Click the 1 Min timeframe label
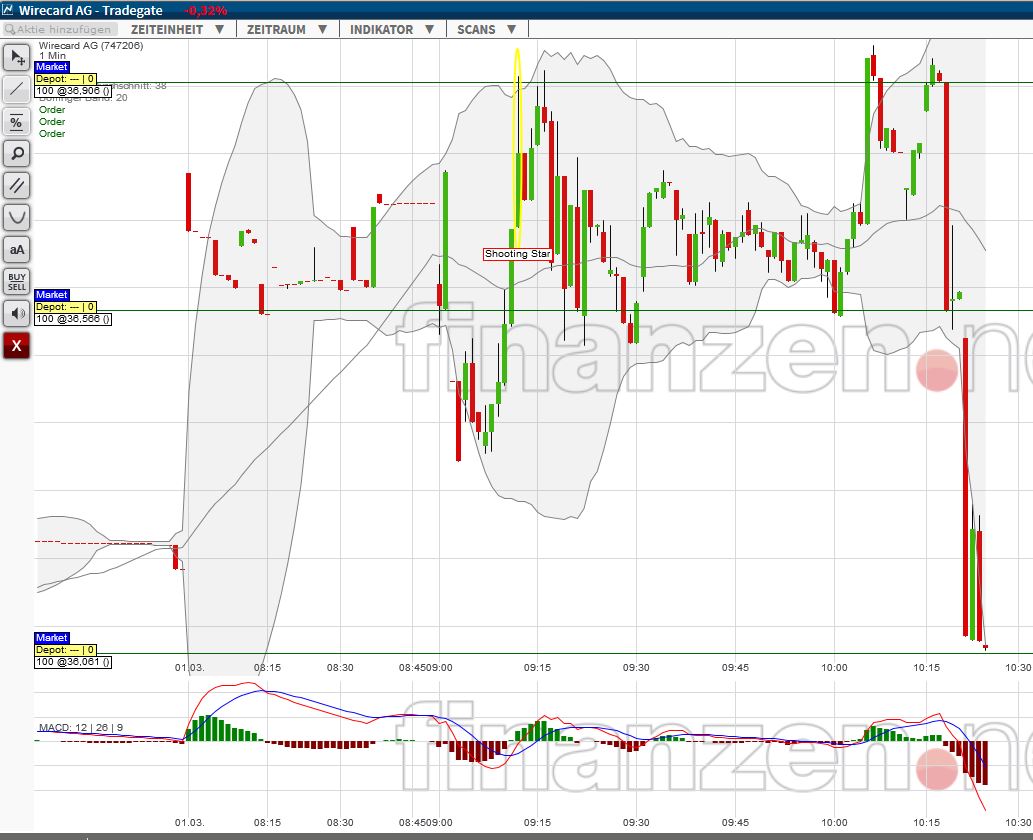This screenshot has height=840, width=1033. point(53,56)
